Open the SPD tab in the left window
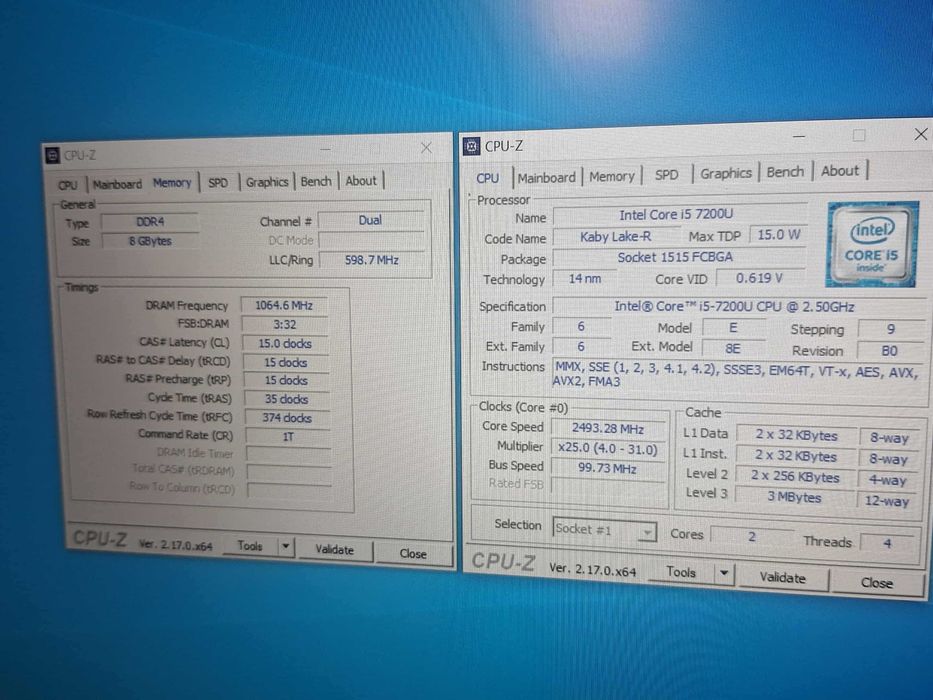933x700 pixels. click(x=218, y=183)
